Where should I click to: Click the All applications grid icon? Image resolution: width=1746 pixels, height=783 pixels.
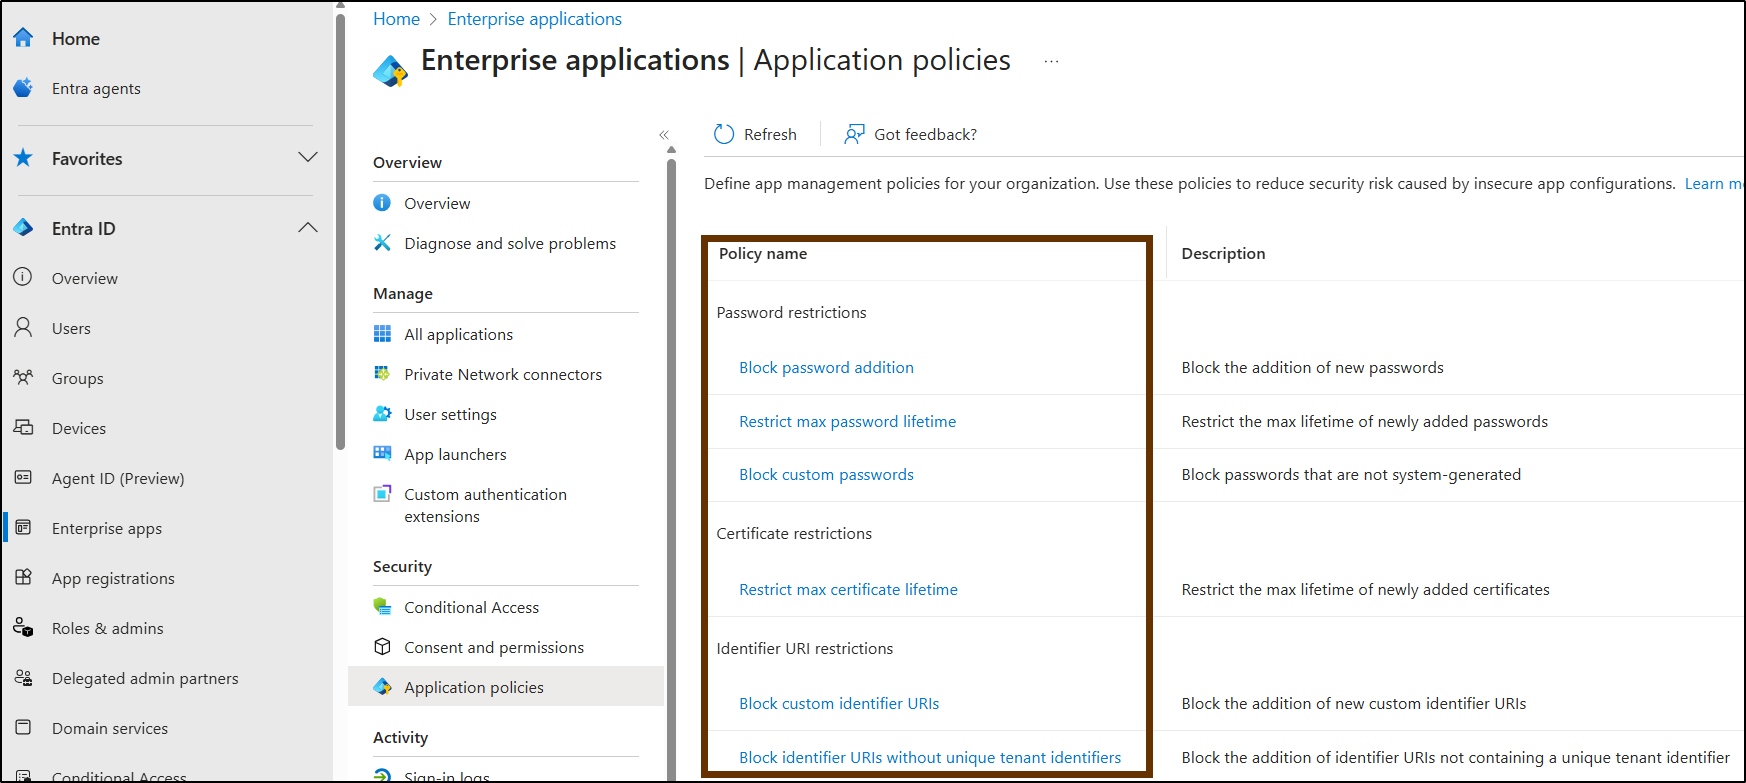[x=382, y=333]
